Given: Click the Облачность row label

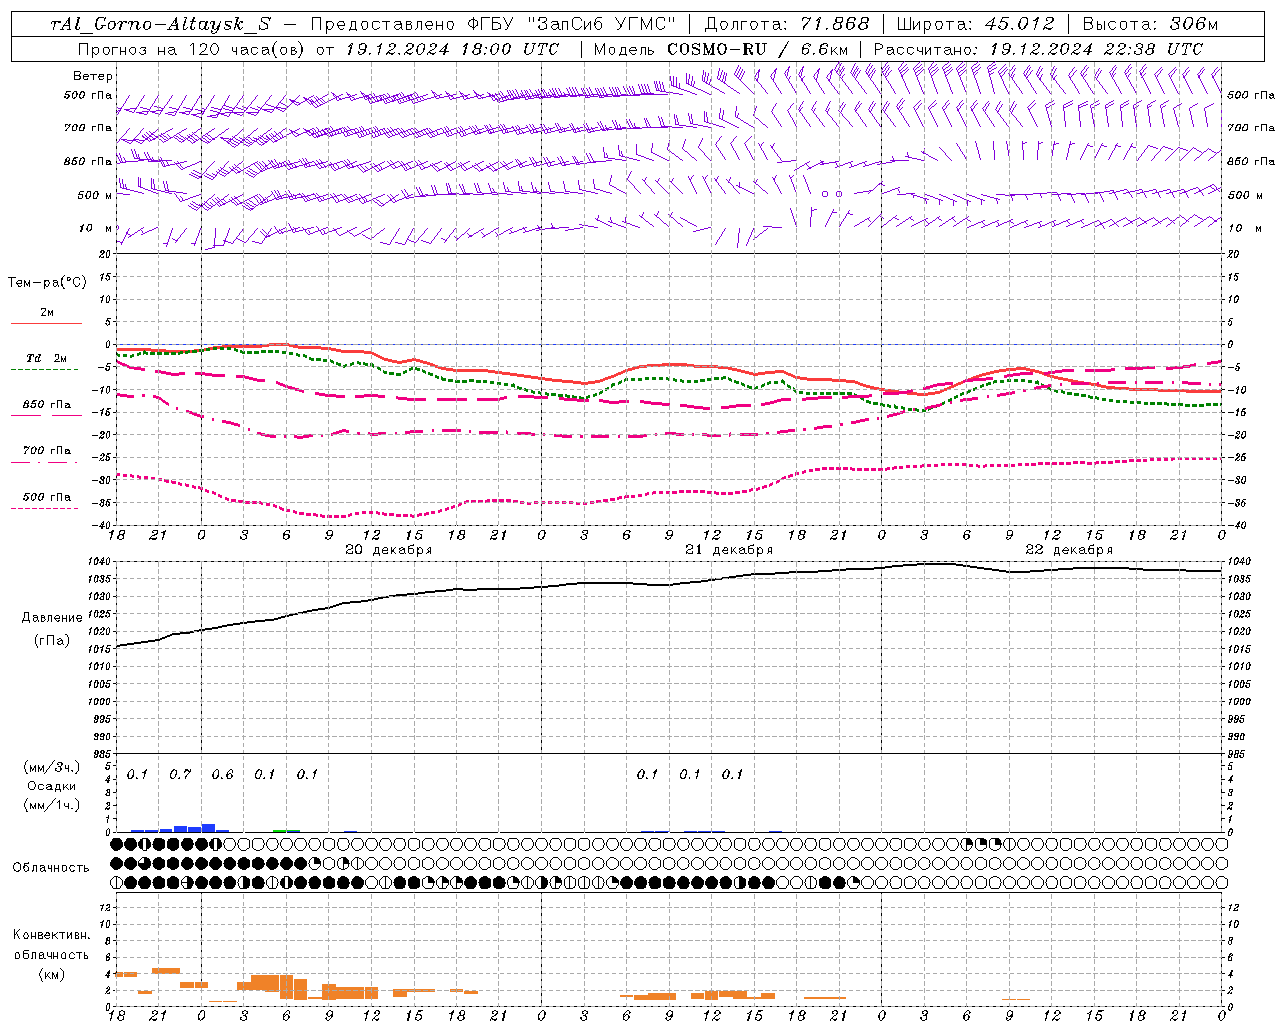Looking at the screenshot, I should (51, 867).
